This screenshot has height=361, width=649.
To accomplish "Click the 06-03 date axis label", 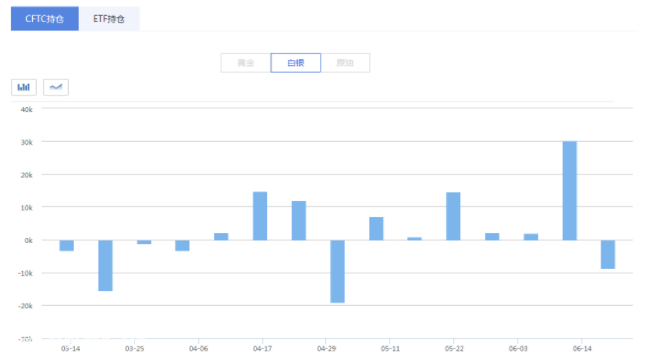I will pos(518,349).
